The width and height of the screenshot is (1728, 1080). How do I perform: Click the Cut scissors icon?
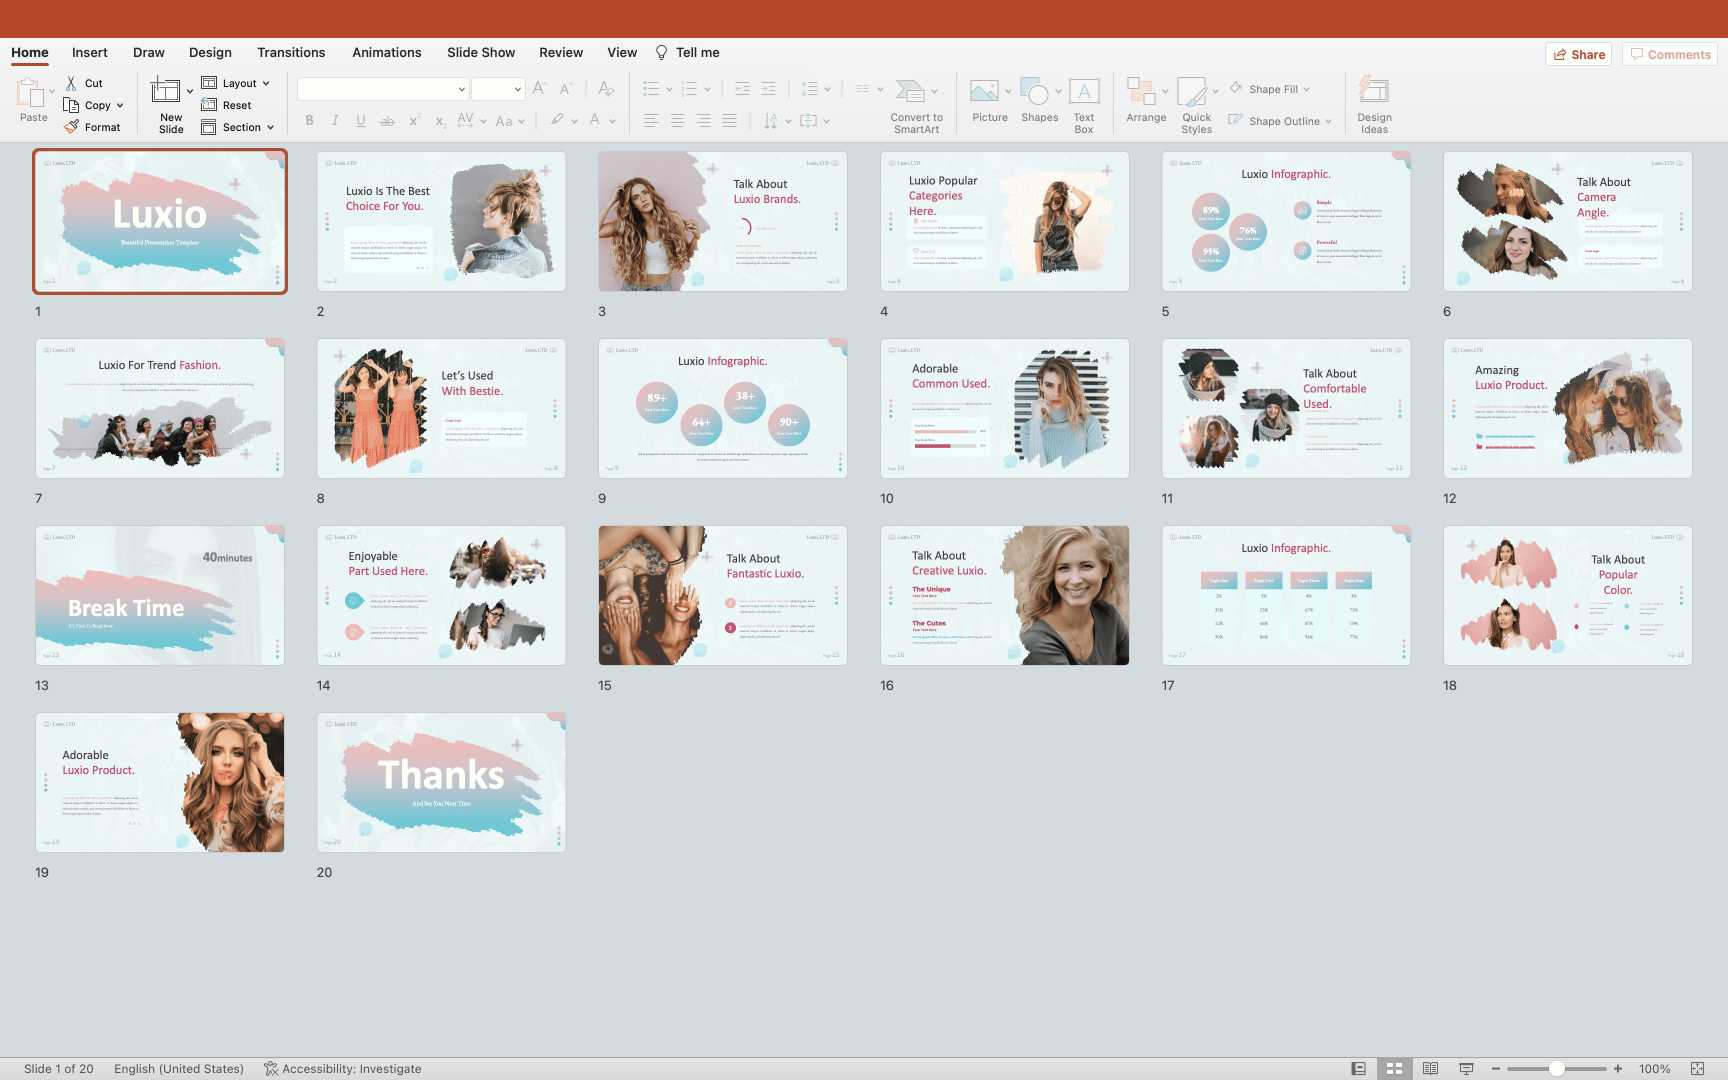[x=71, y=83]
